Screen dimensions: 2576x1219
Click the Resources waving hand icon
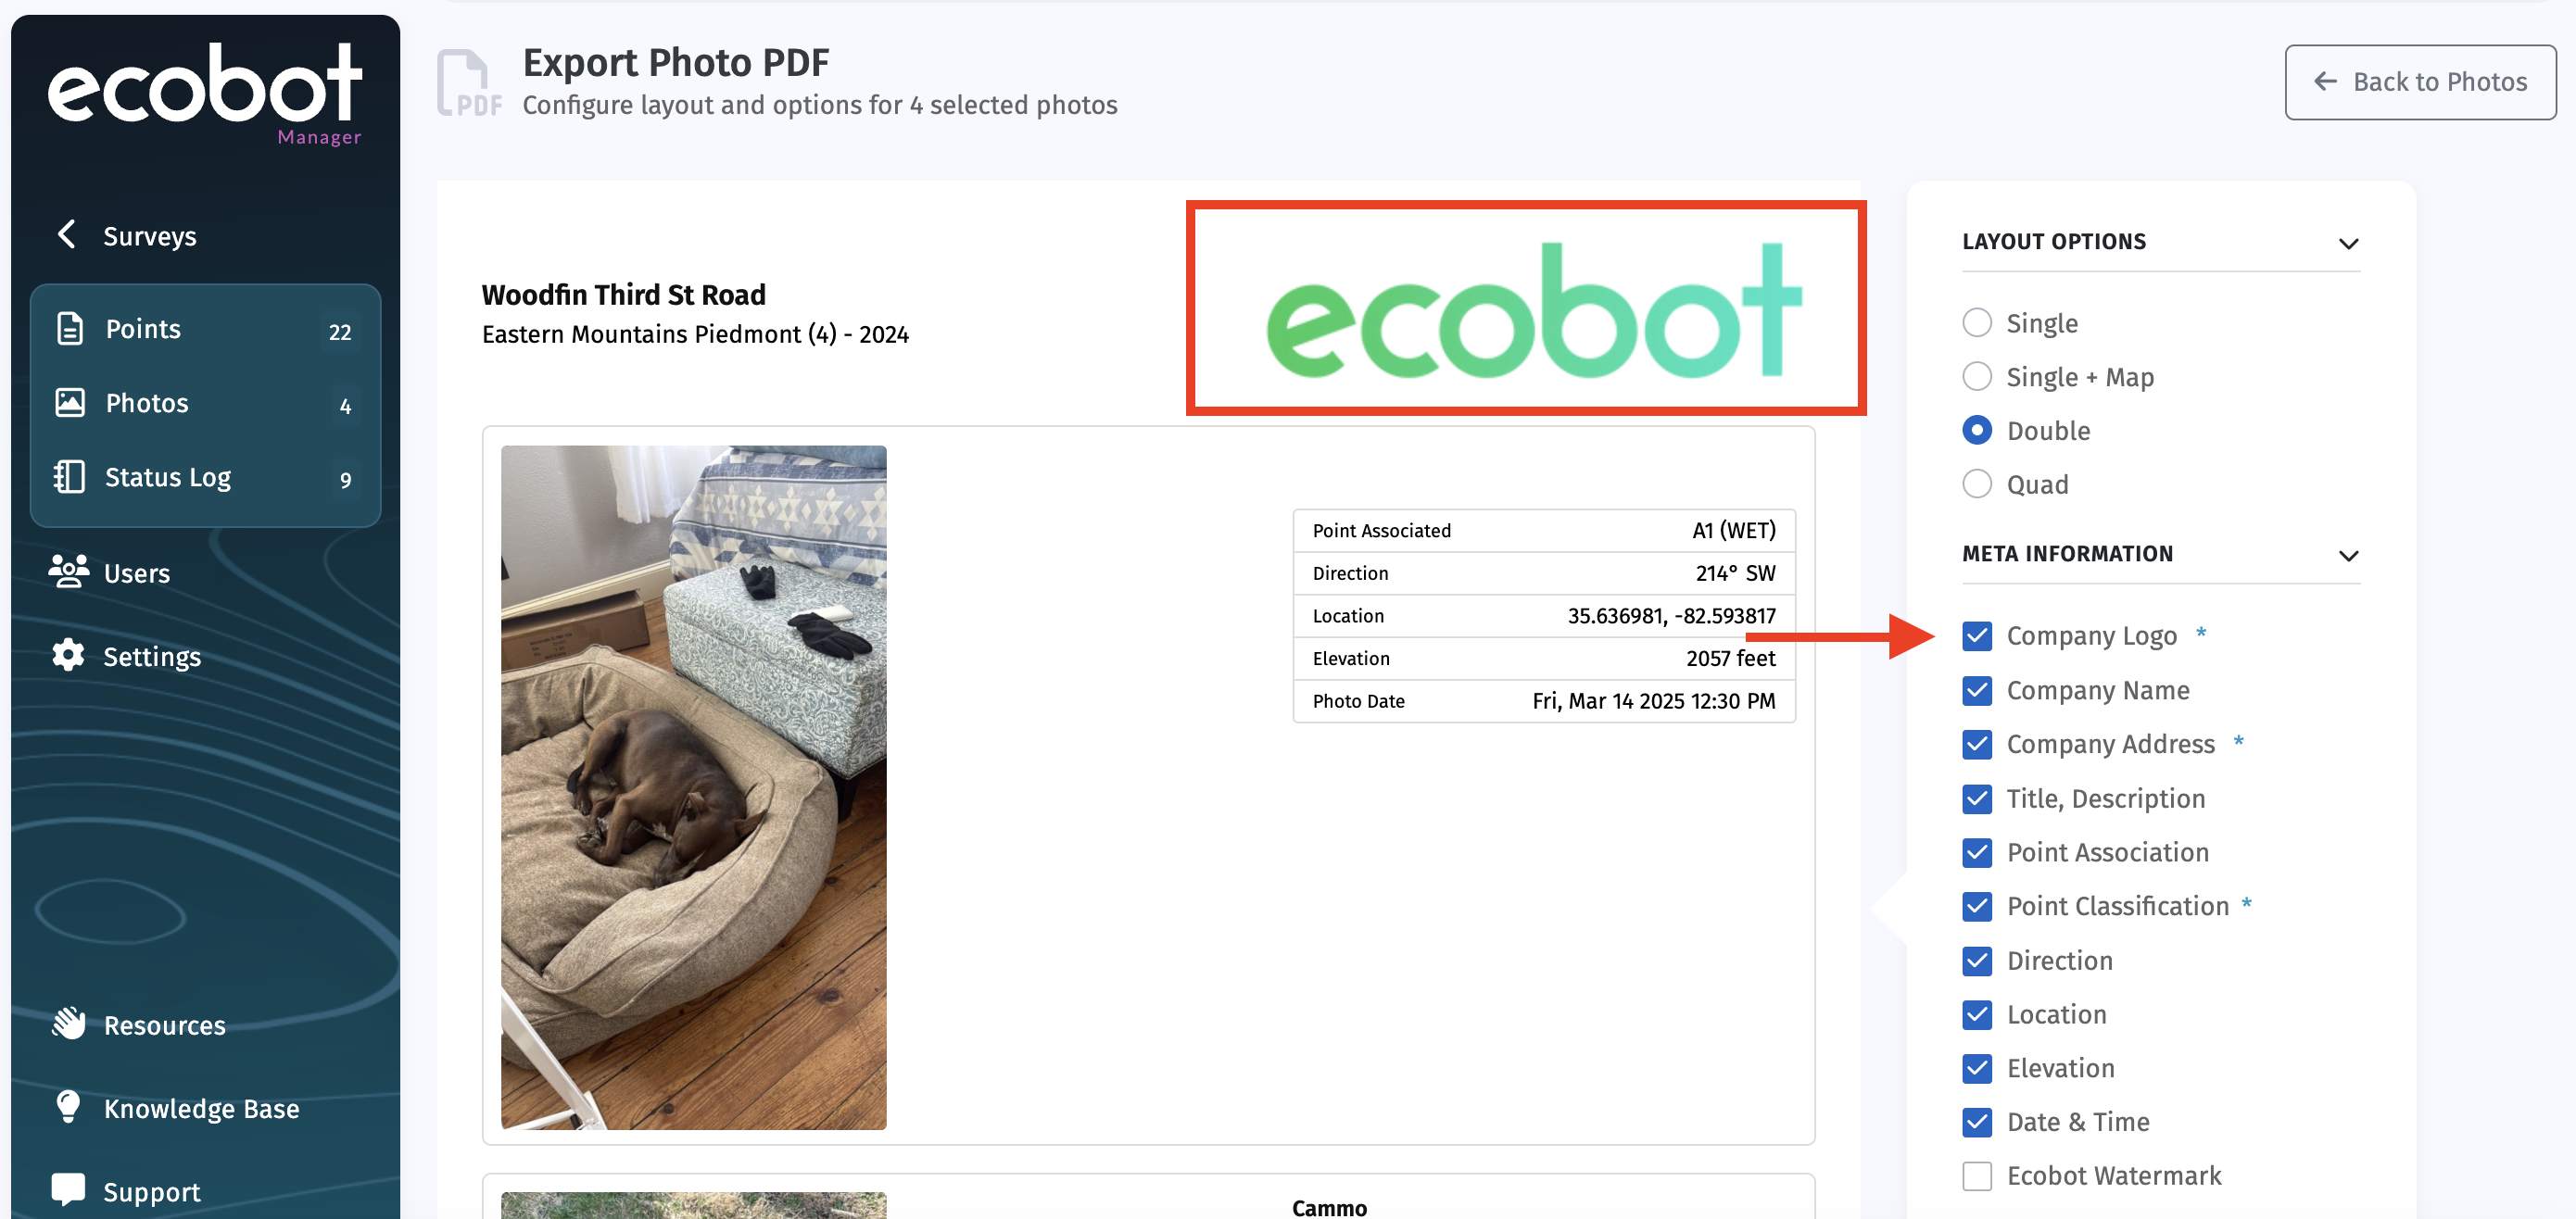(68, 1024)
